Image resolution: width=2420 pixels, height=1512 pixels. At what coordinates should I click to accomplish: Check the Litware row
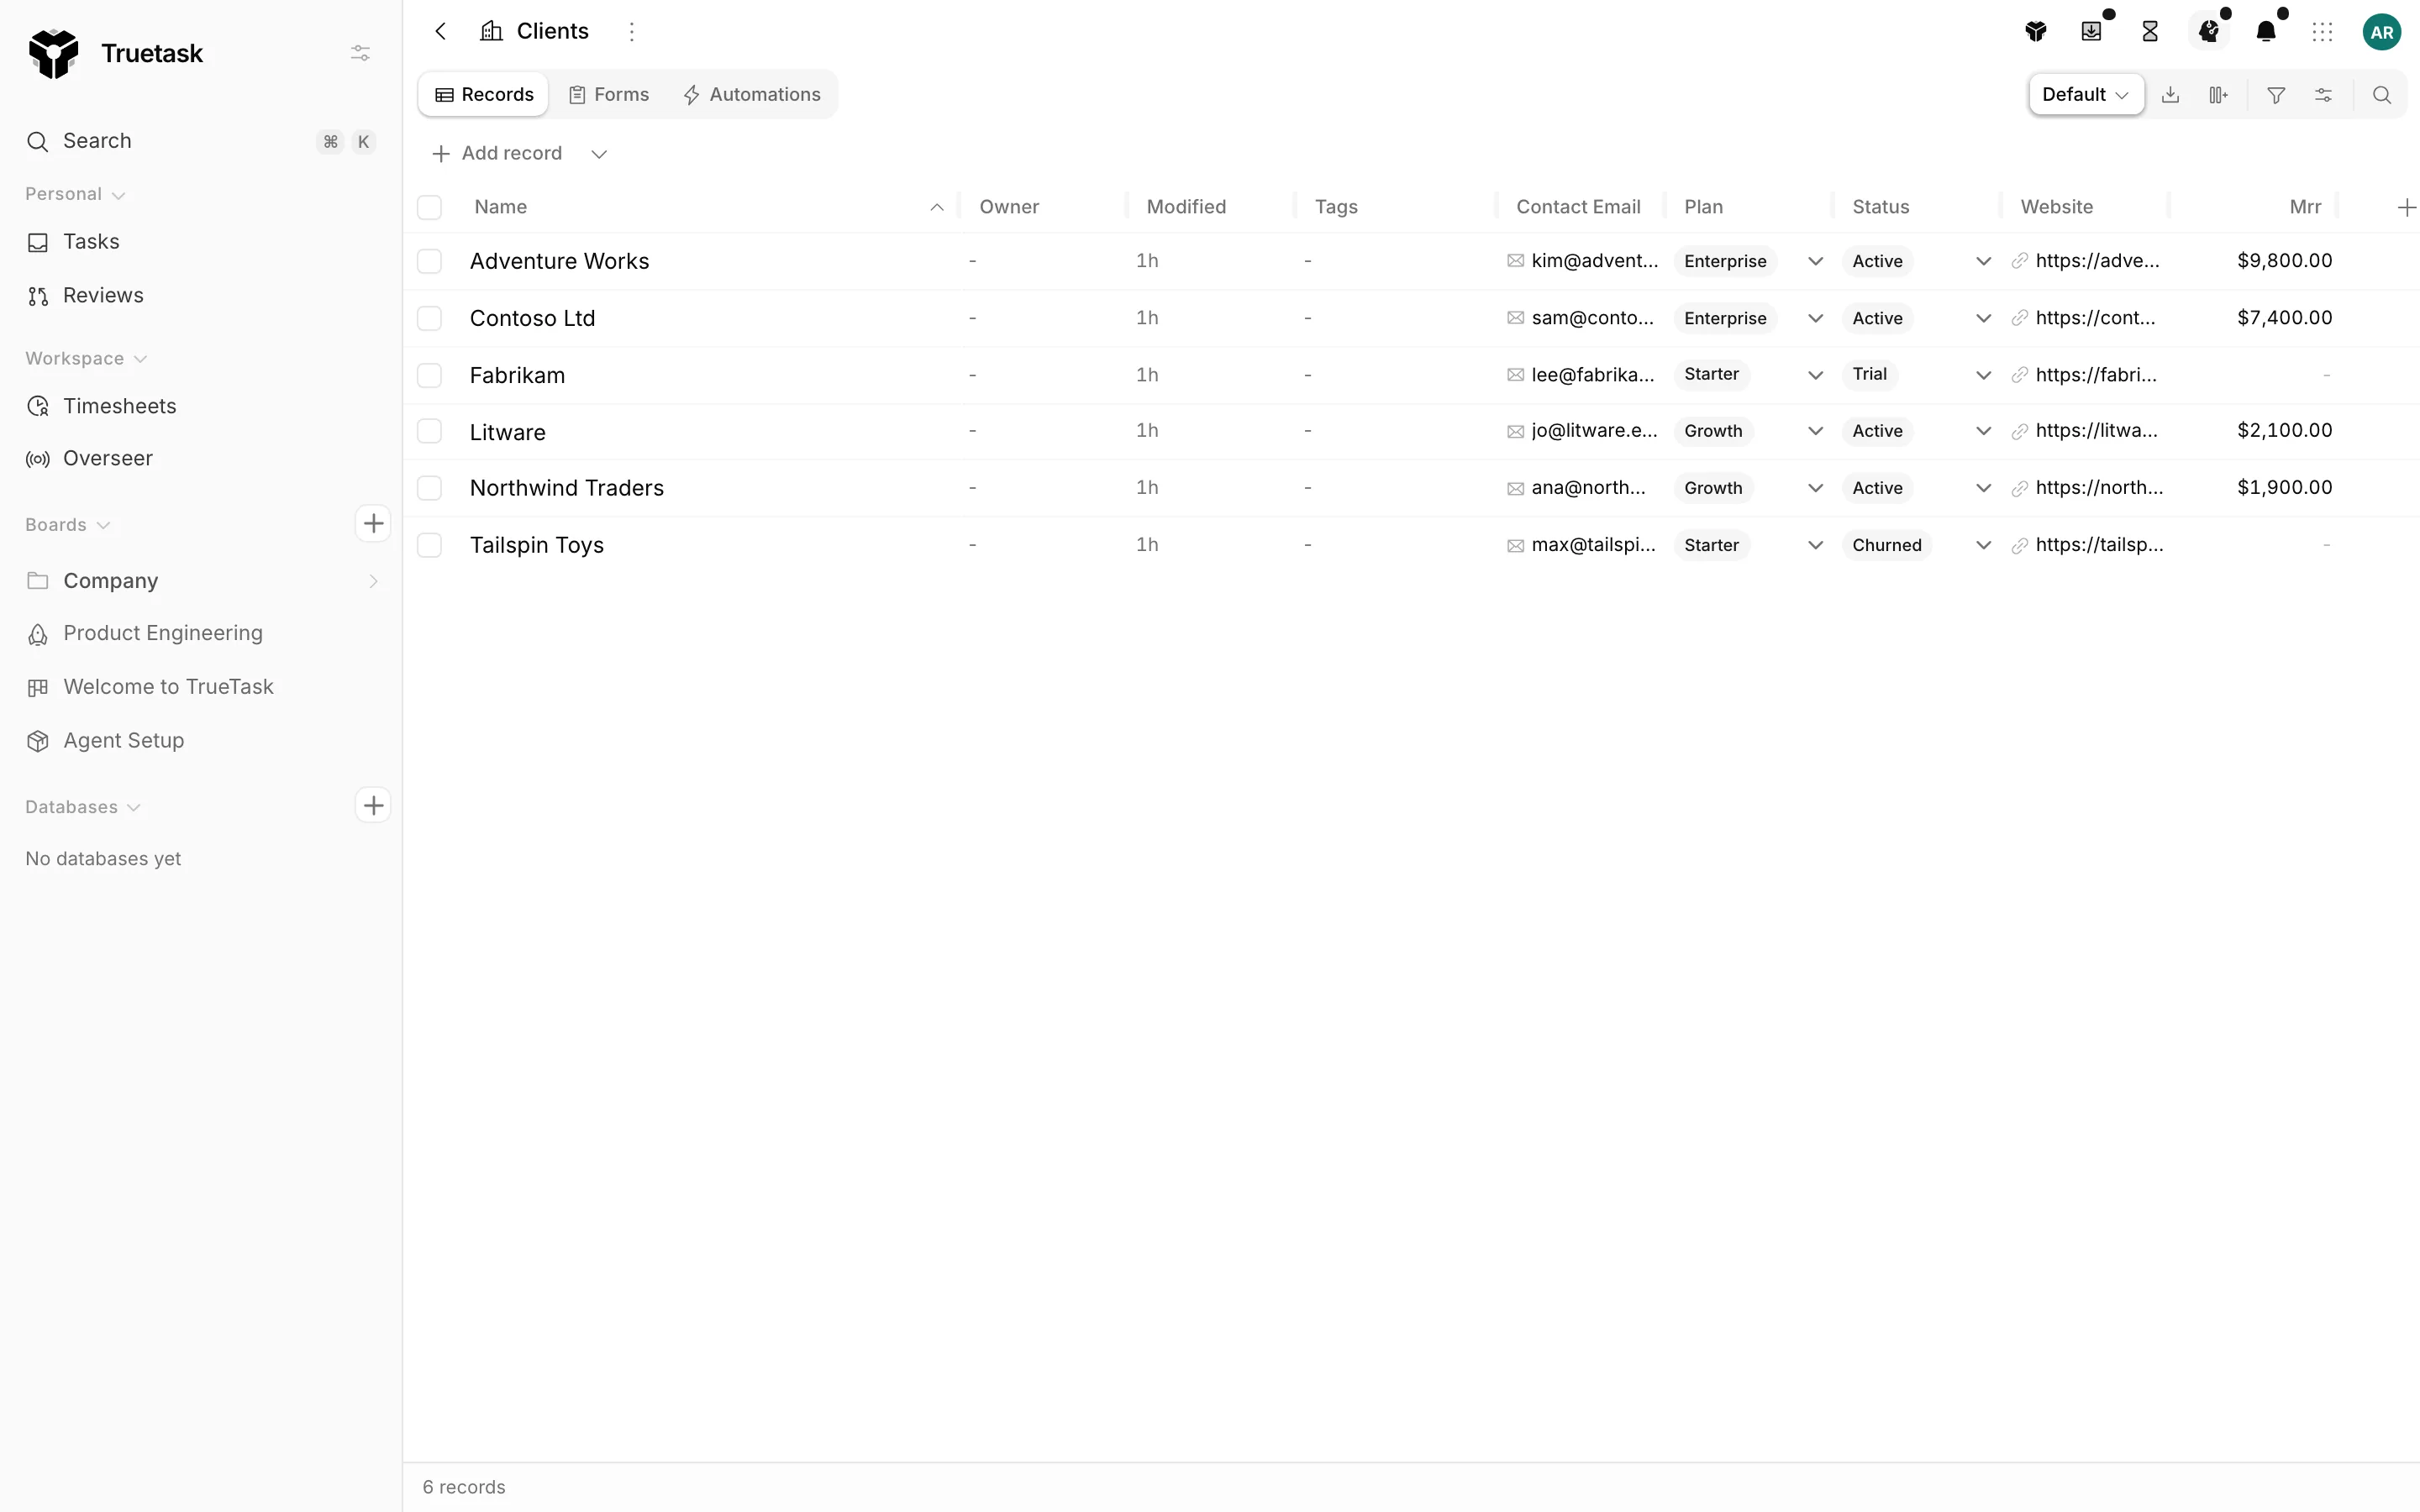coord(429,431)
